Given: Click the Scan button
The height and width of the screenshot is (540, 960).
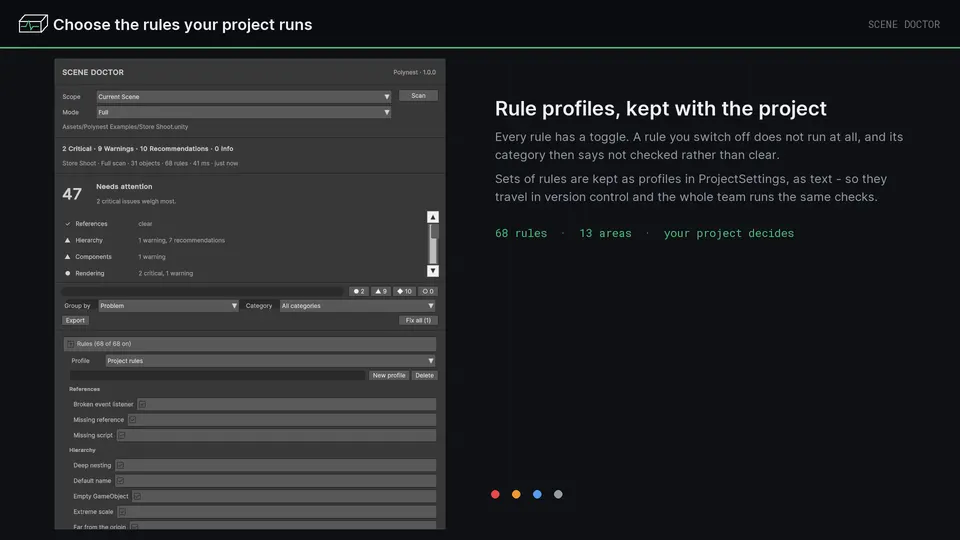Looking at the screenshot, I should [418, 96].
